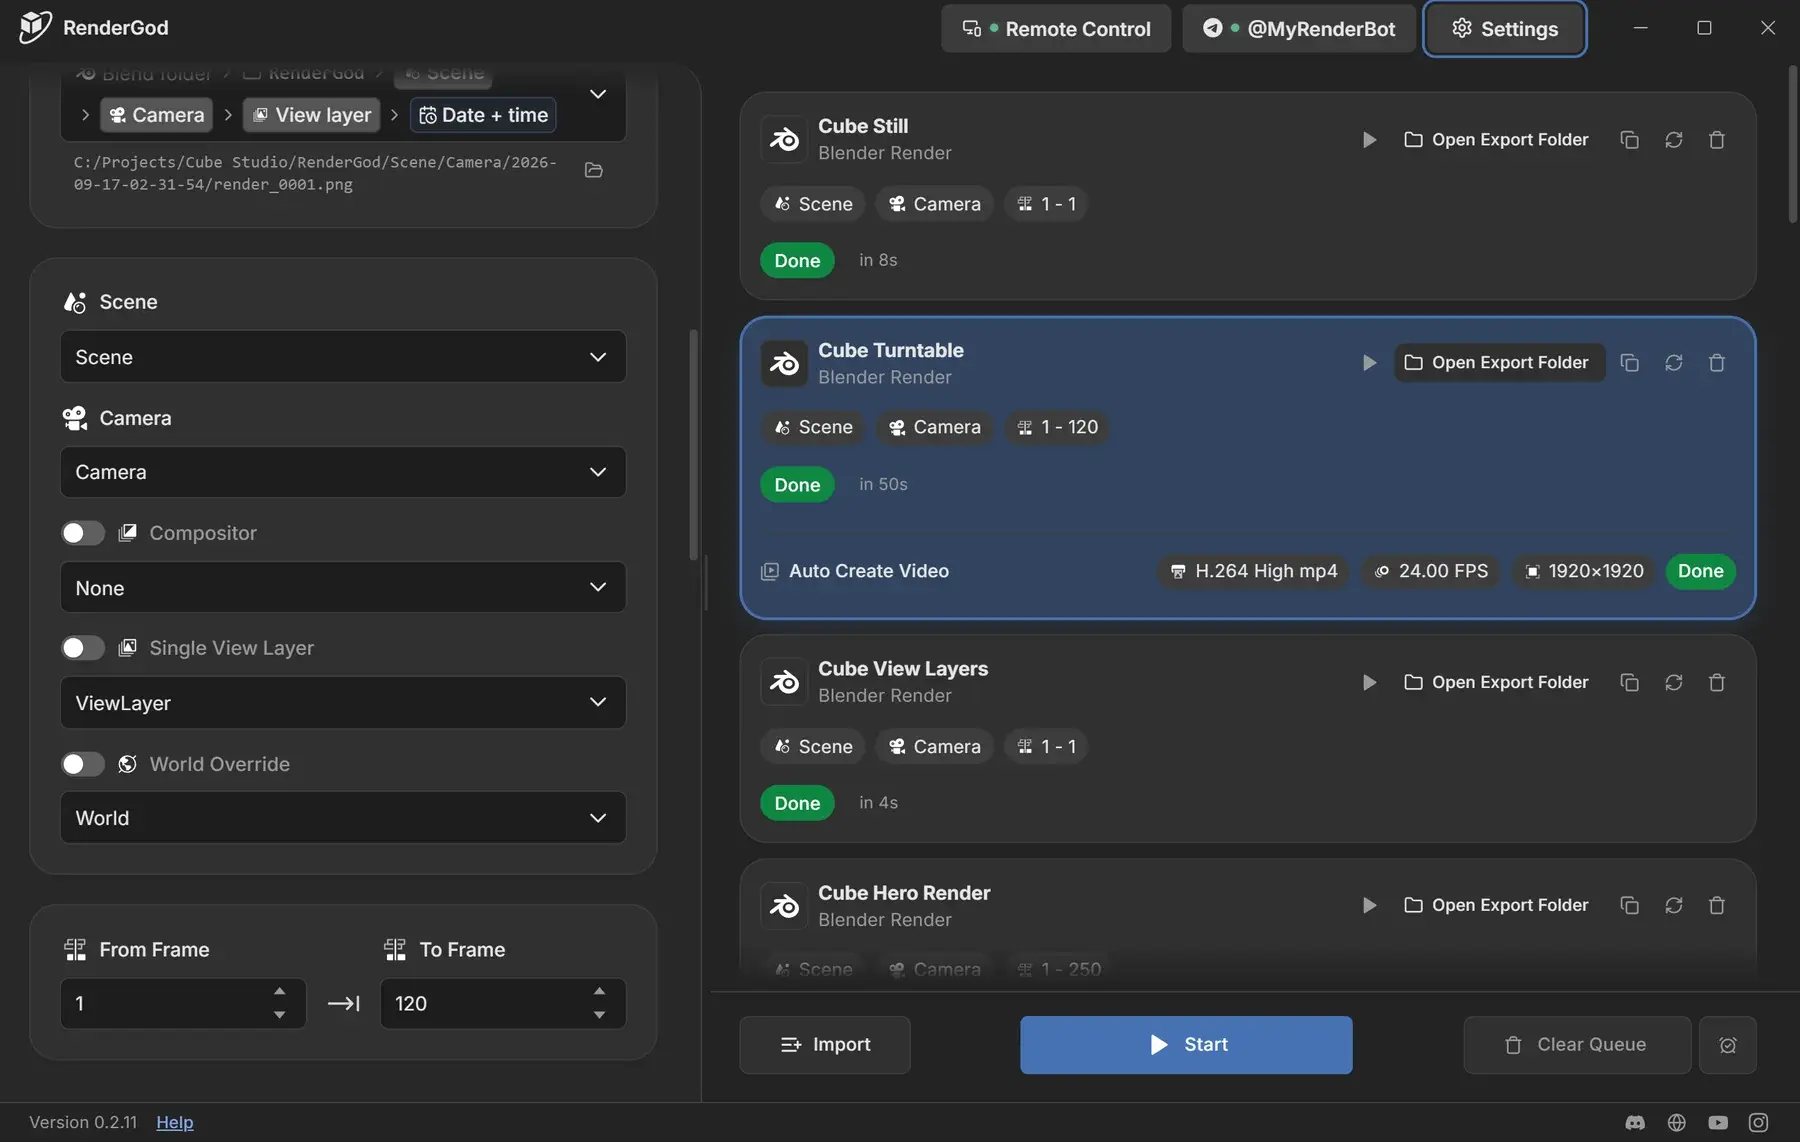The width and height of the screenshot is (1800, 1142).
Task: Click the Start render button
Action: [1186, 1045]
